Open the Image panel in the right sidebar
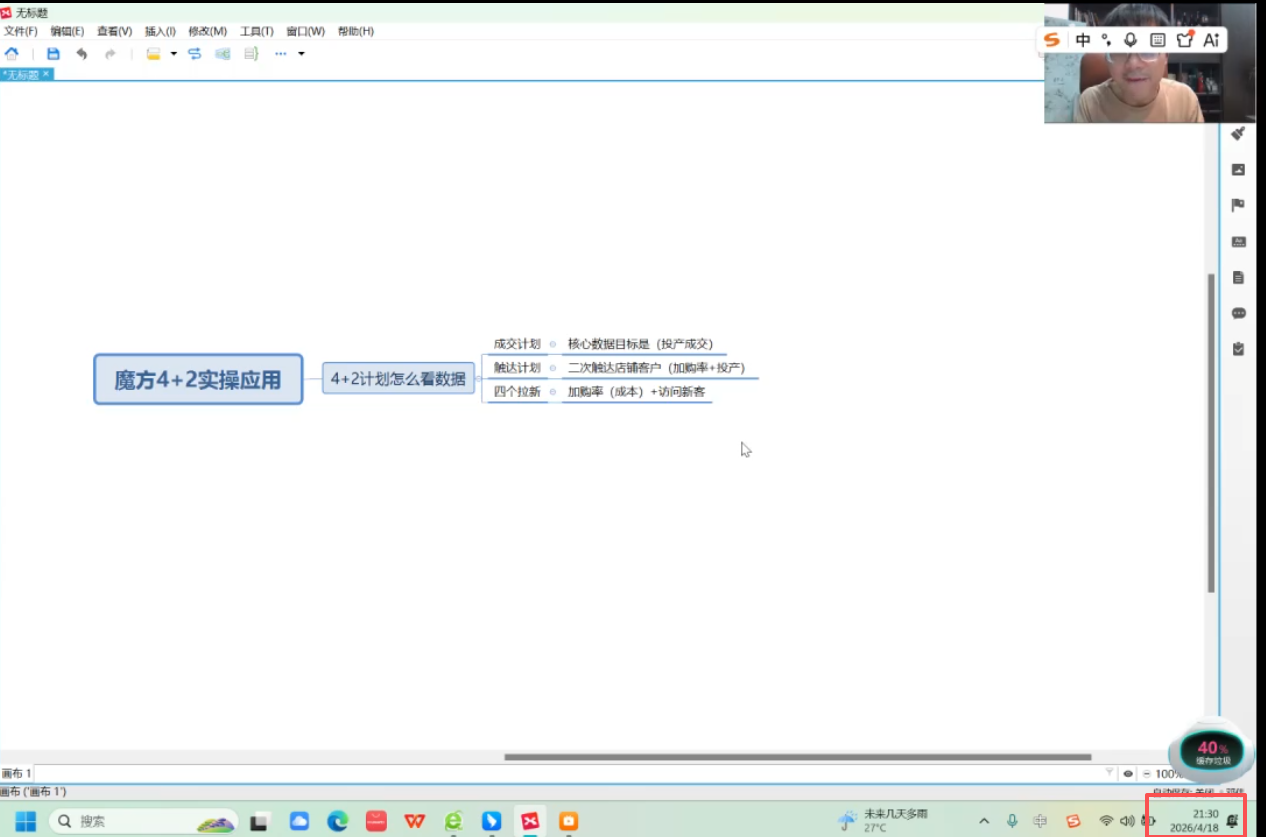 click(1238, 170)
